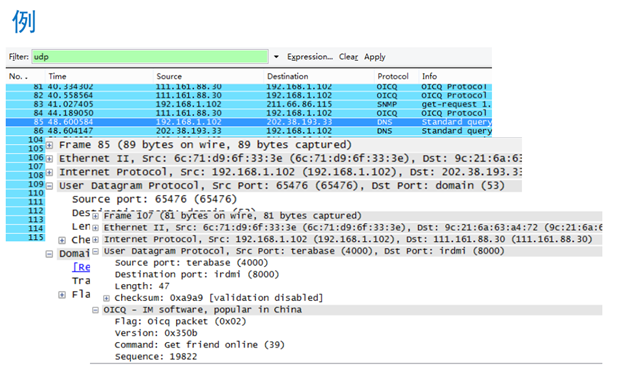Select packet 83 SNMP get-request row
The width and height of the screenshot is (640, 371).
pos(249,104)
